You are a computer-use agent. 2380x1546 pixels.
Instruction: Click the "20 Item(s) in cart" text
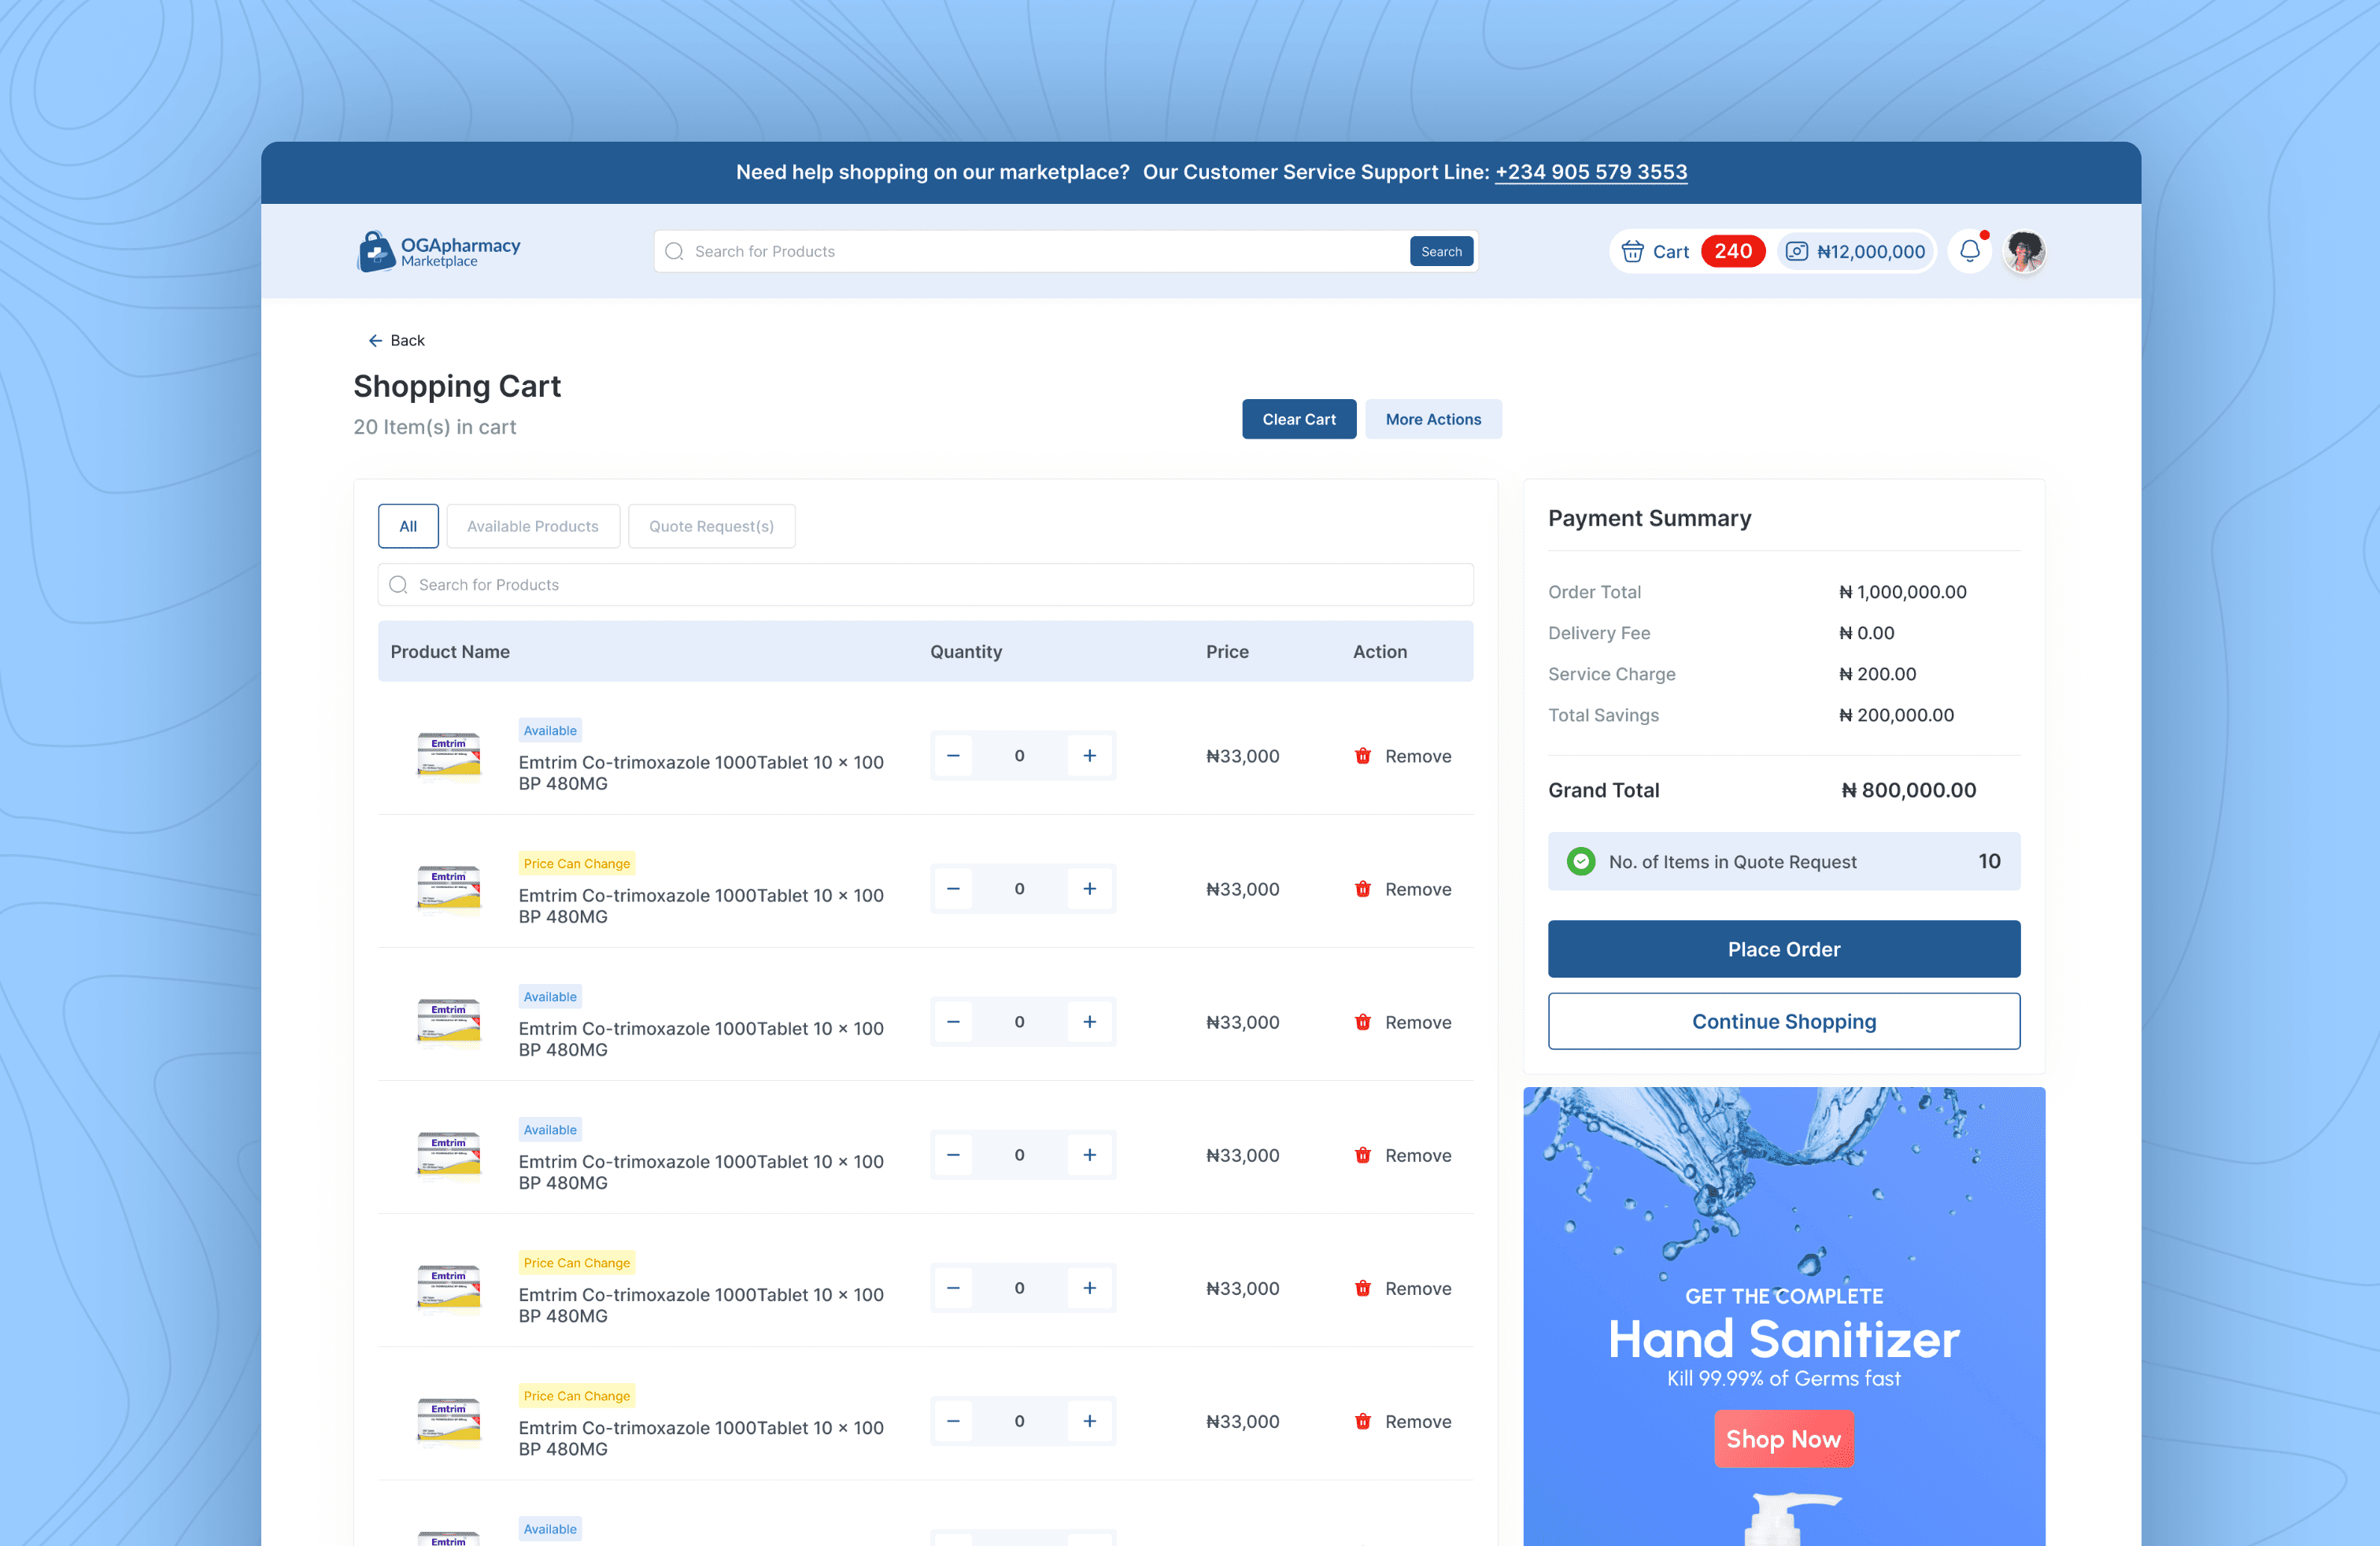pos(435,427)
